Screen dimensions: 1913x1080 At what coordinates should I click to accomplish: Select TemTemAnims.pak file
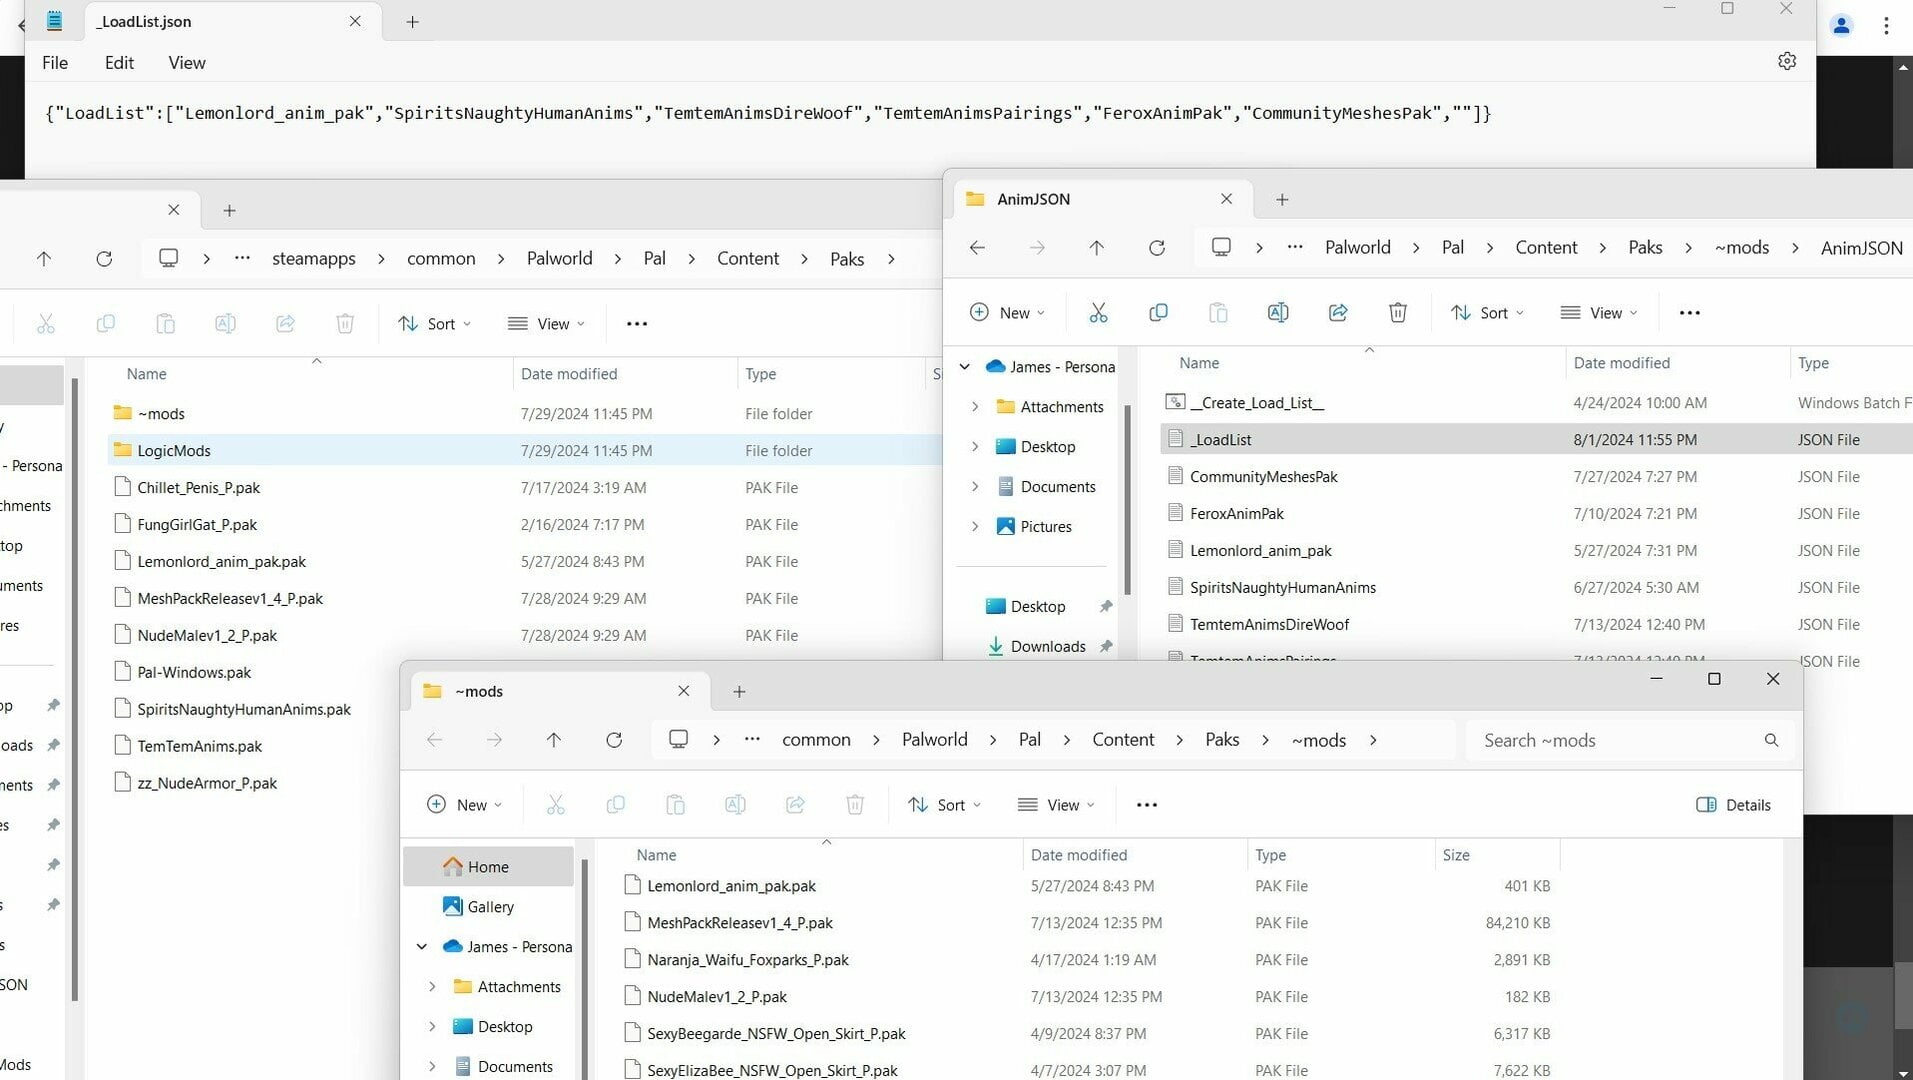coord(200,747)
